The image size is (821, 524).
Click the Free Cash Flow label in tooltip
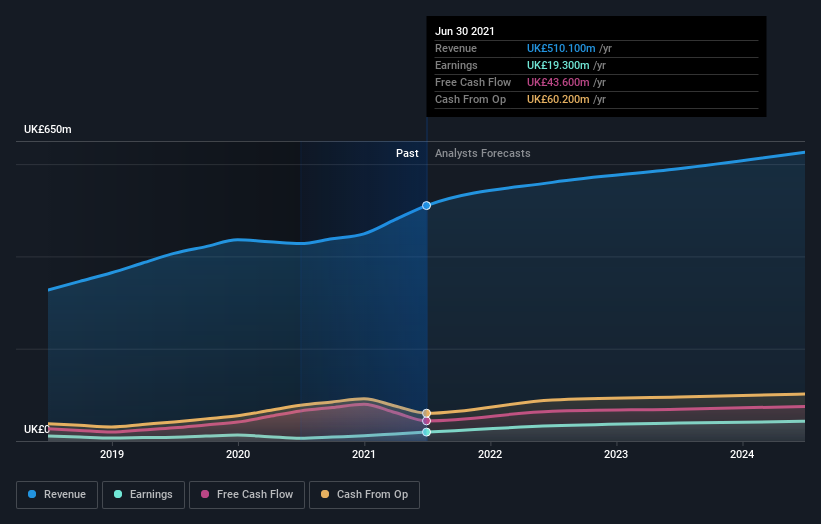[x=473, y=82]
